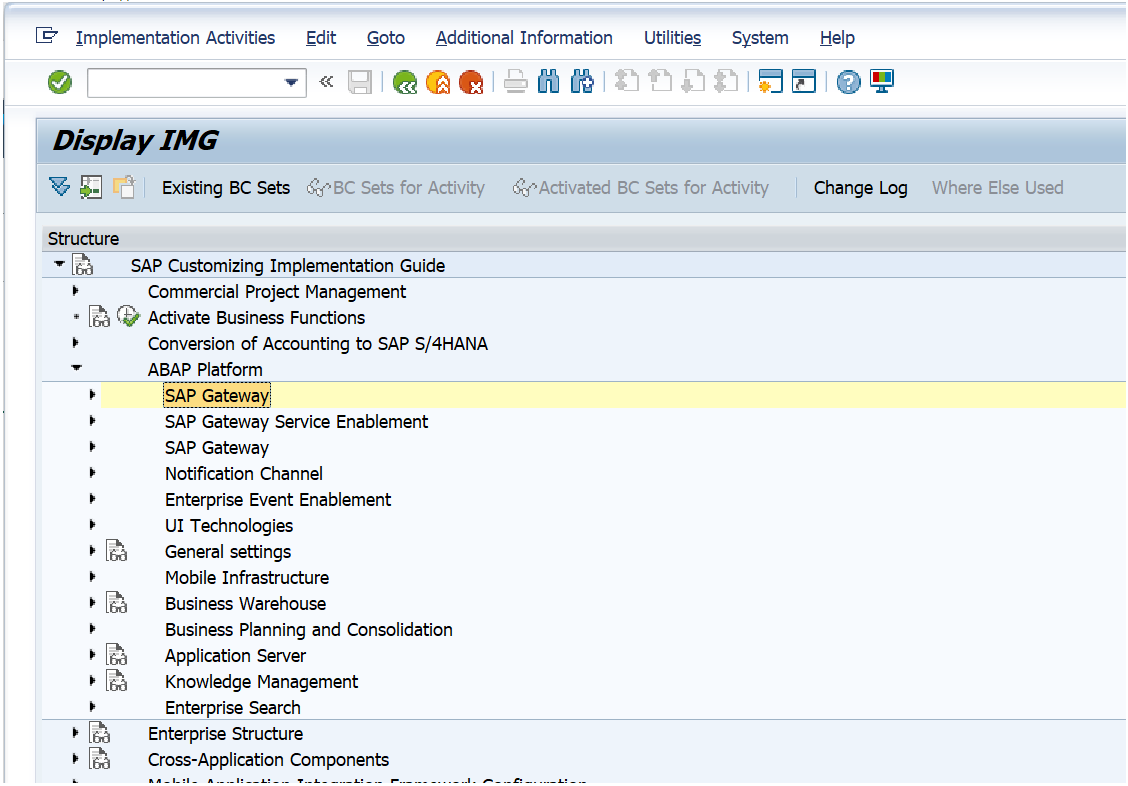Image resolution: width=1128 pixels, height=786 pixels.
Task: Collapse SAP Customizing Implementation Guide node
Action: [59, 265]
